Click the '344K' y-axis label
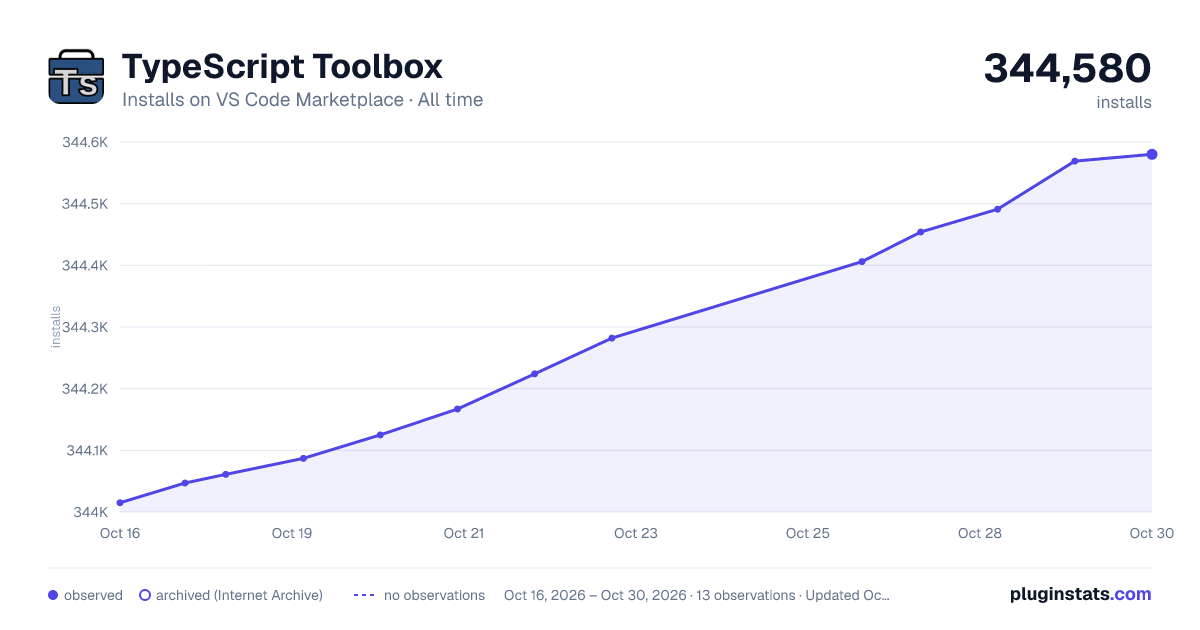Screen dimensions: 1200x630 tap(91, 512)
